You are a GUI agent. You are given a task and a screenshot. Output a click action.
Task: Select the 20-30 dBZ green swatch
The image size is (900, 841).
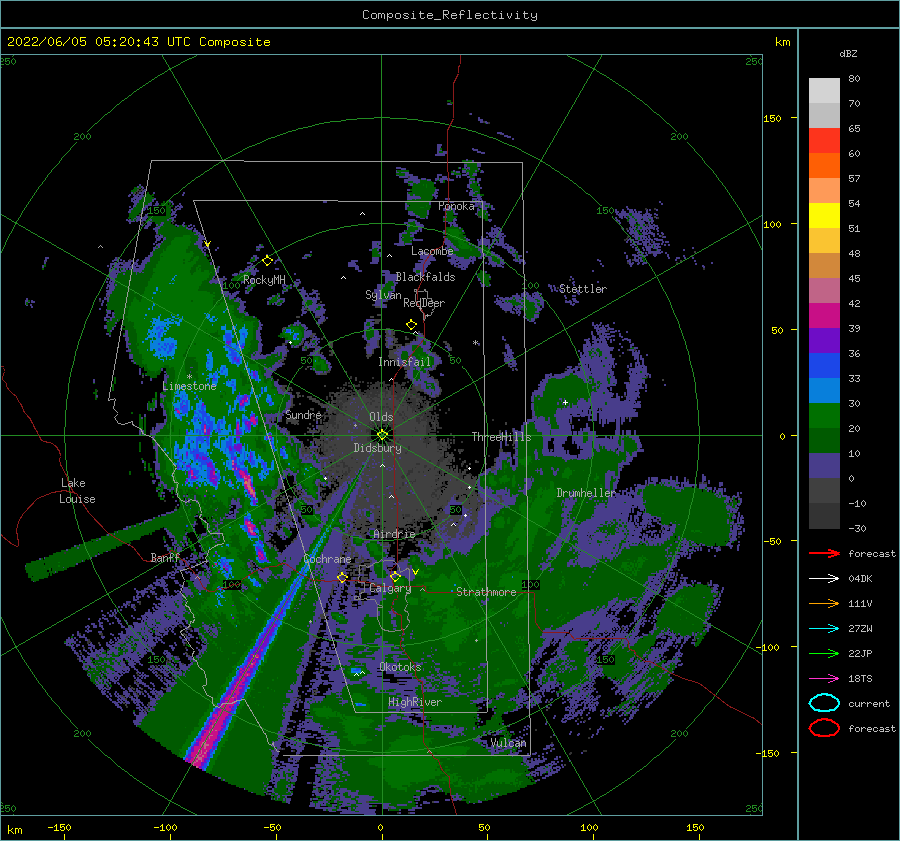point(824,415)
